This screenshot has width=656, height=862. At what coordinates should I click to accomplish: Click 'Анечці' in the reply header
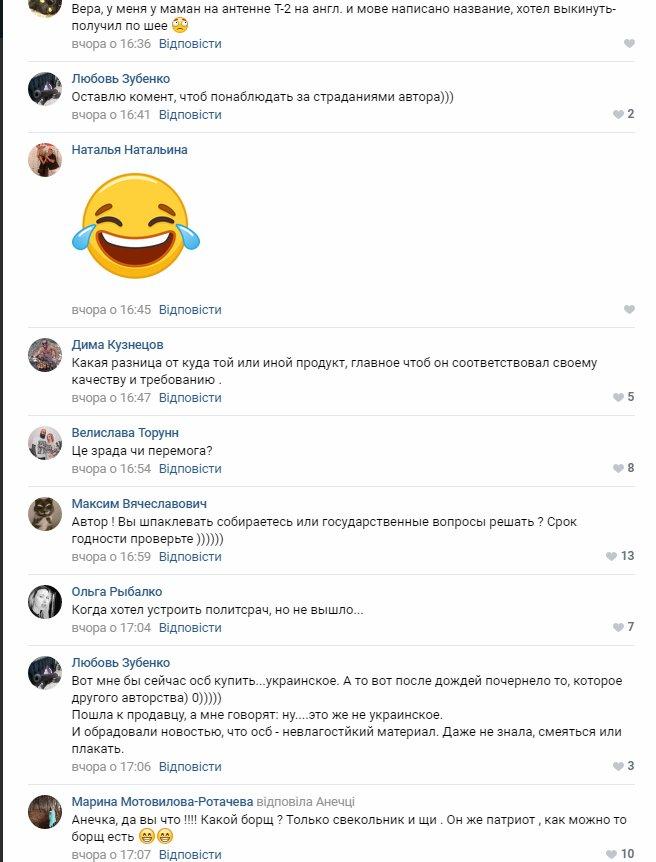click(335, 802)
